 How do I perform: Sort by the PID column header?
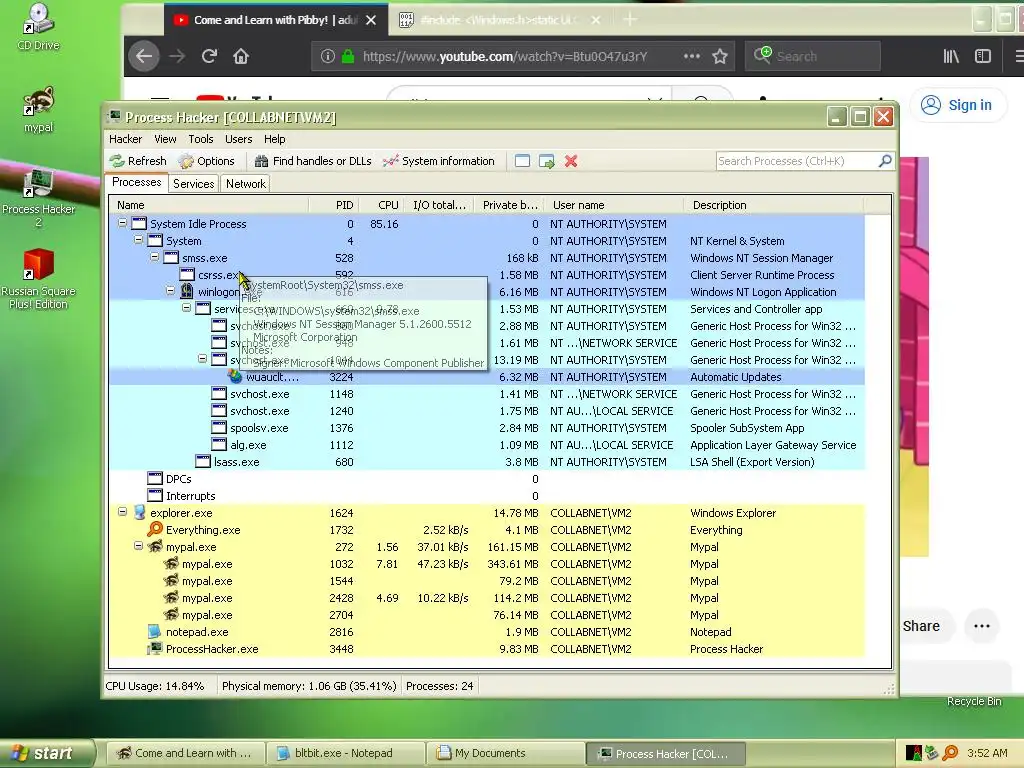(333, 205)
